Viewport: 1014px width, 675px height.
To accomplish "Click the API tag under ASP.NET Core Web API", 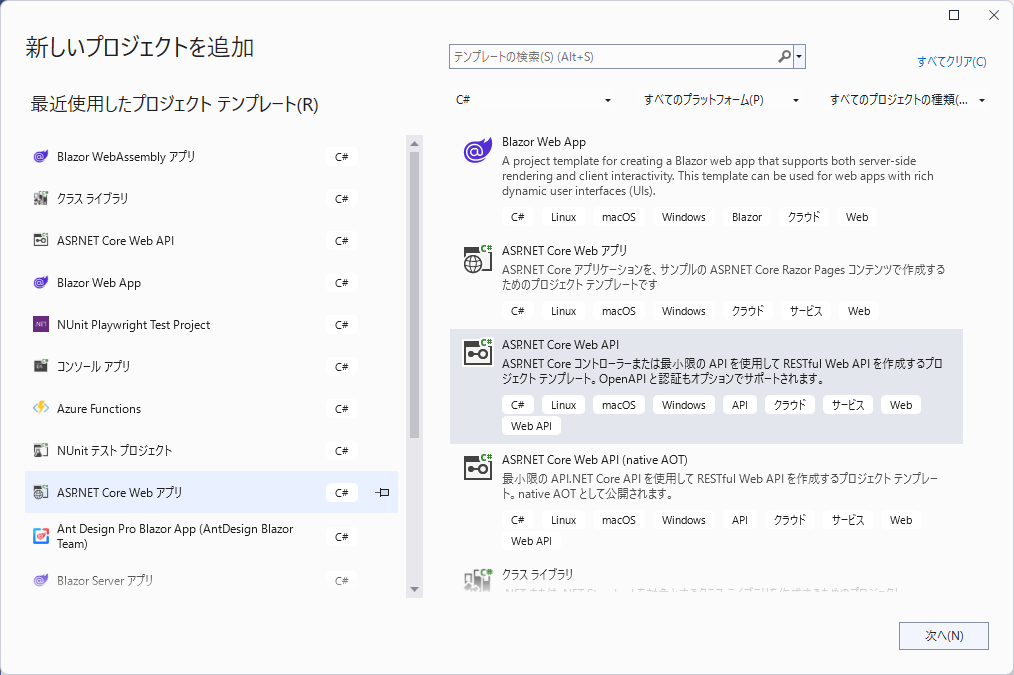I will click(x=740, y=405).
